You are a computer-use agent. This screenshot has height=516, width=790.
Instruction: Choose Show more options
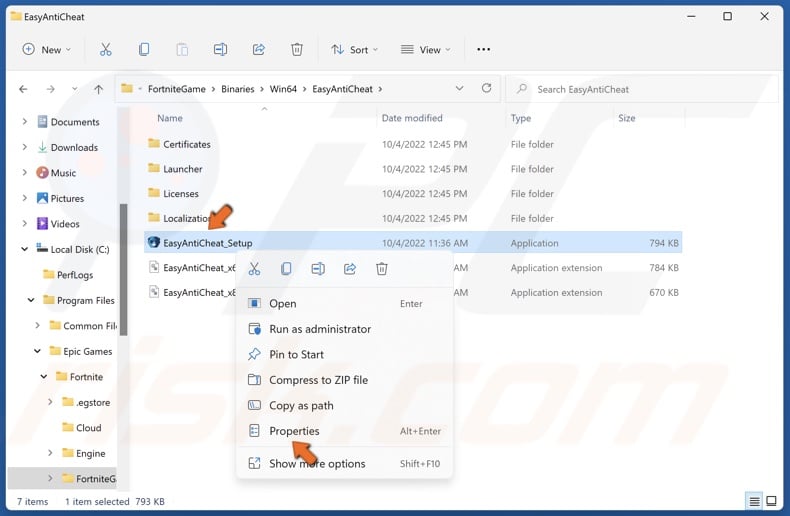pyautogui.click(x=344, y=464)
